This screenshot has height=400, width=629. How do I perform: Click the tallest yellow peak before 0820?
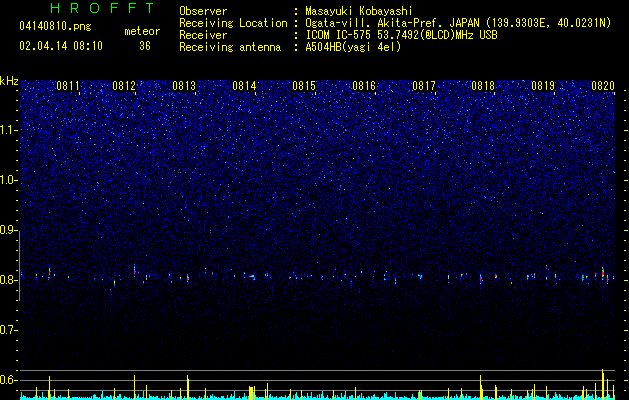pos(603,382)
